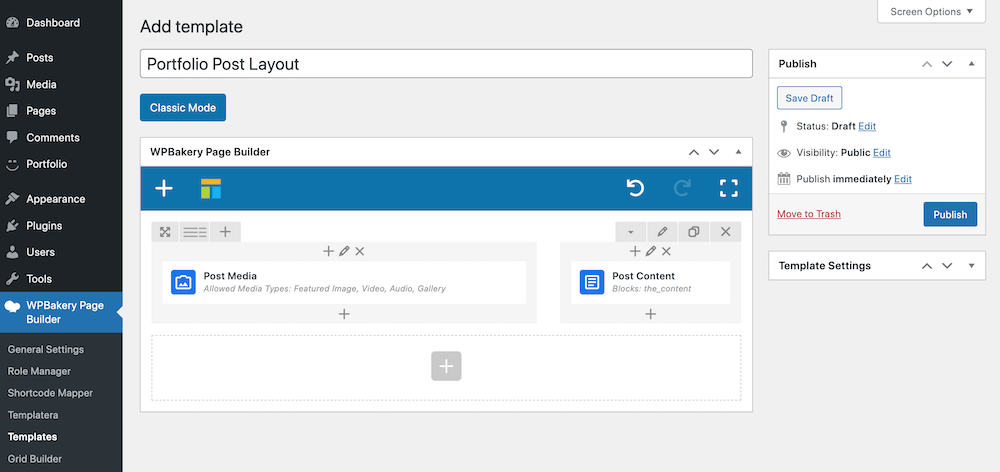
Task: Click the grayed Redo arrow icon
Action: [682, 188]
